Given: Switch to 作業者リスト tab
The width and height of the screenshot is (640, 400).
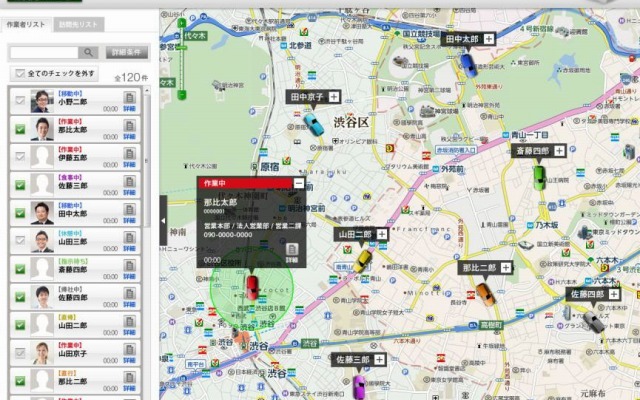Looking at the screenshot, I should click(26, 24).
